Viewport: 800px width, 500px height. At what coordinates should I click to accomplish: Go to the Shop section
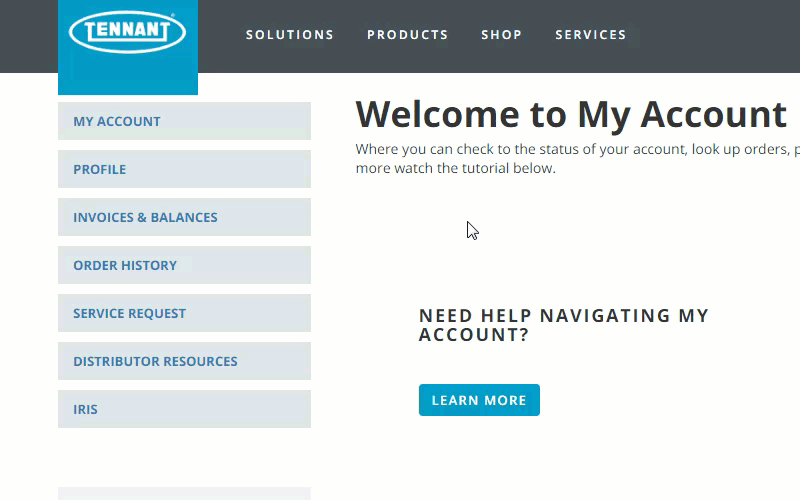click(501, 35)
